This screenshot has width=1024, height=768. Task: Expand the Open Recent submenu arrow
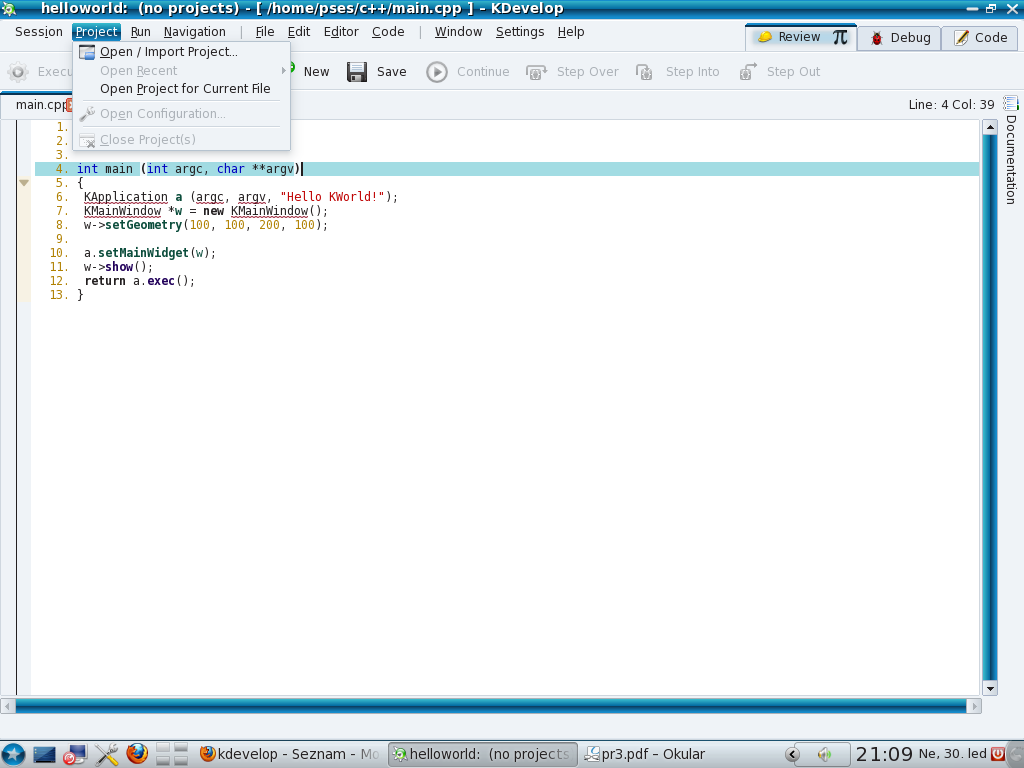[283, 71]
